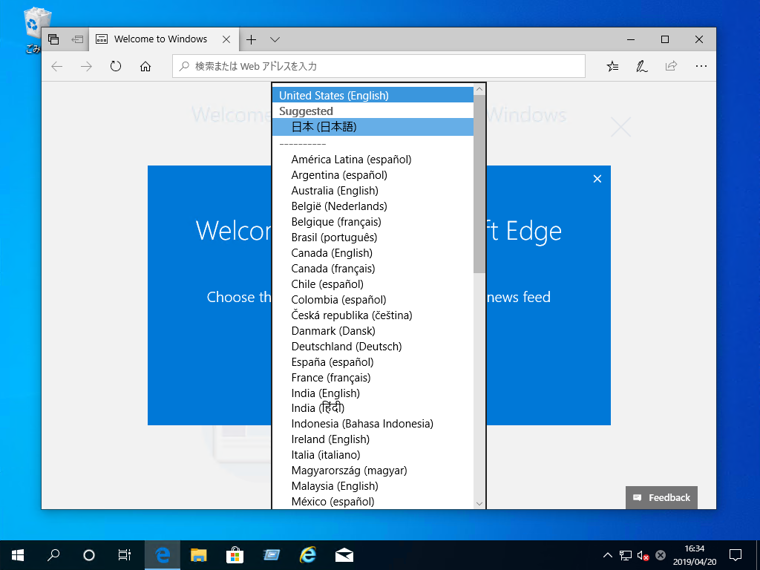This screenshot has height=570, width=760.
Task: Click the muted volume tray icon
Action: pos(643,555)
